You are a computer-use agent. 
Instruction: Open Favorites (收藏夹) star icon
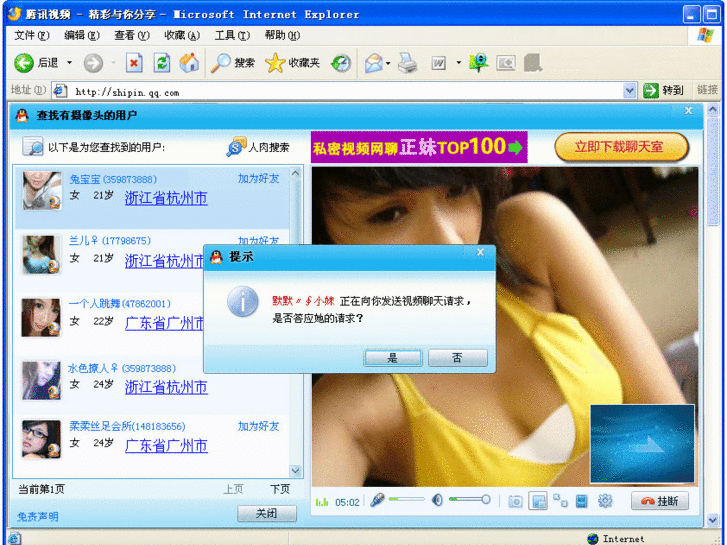(275, 63)
